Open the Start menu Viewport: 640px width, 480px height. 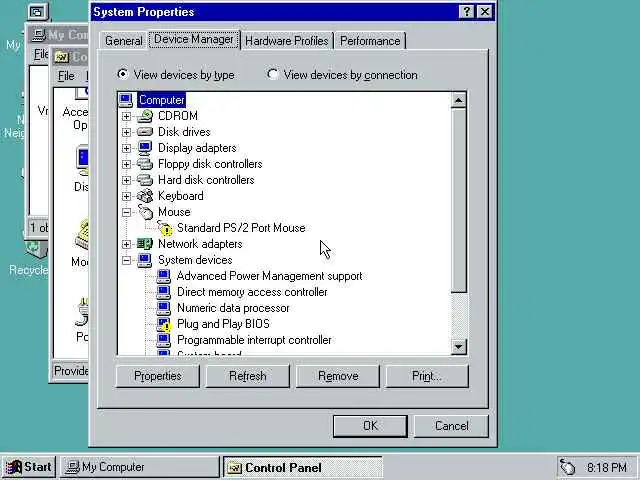(x=29, y=467)
